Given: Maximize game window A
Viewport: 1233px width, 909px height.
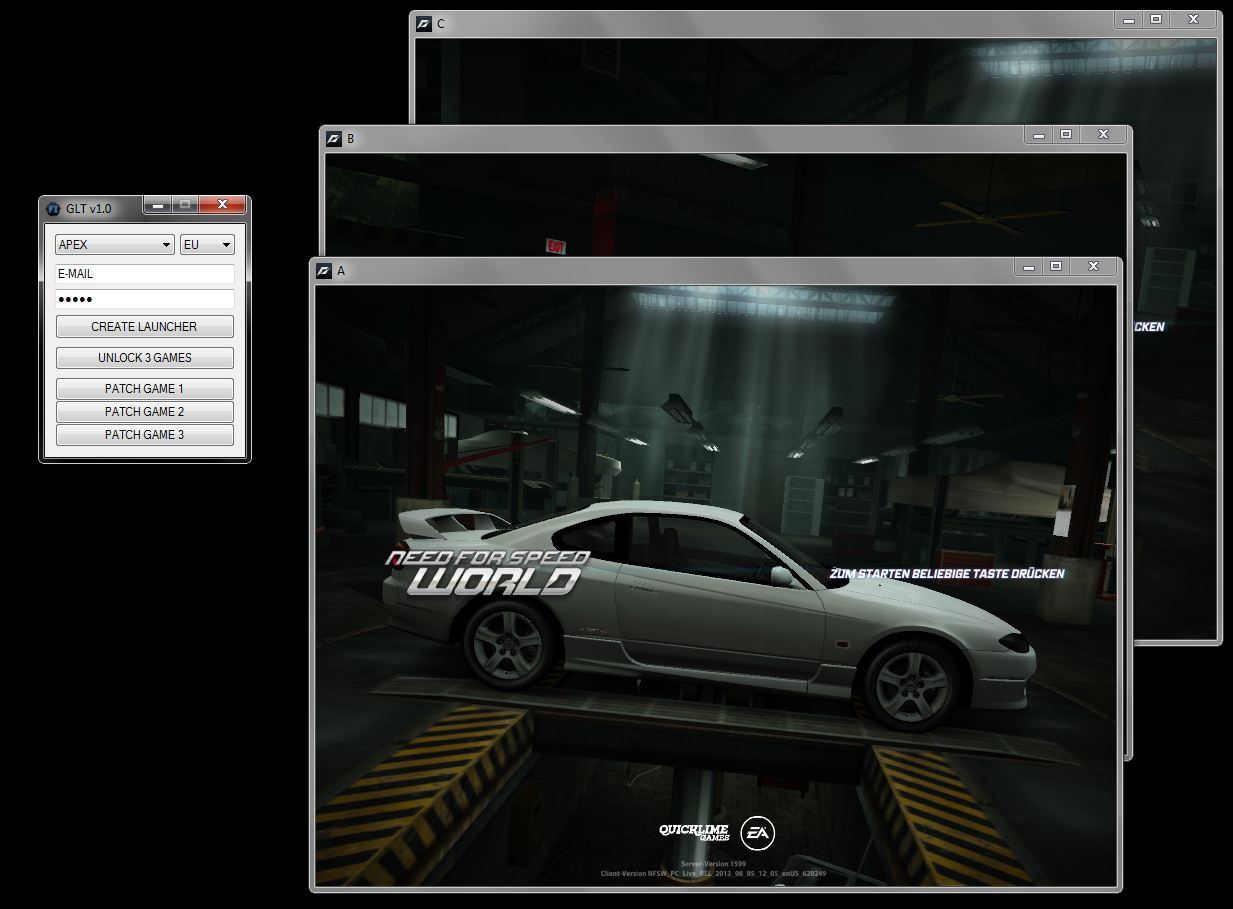Looking at the screenshot, I should coord(1056,266).
